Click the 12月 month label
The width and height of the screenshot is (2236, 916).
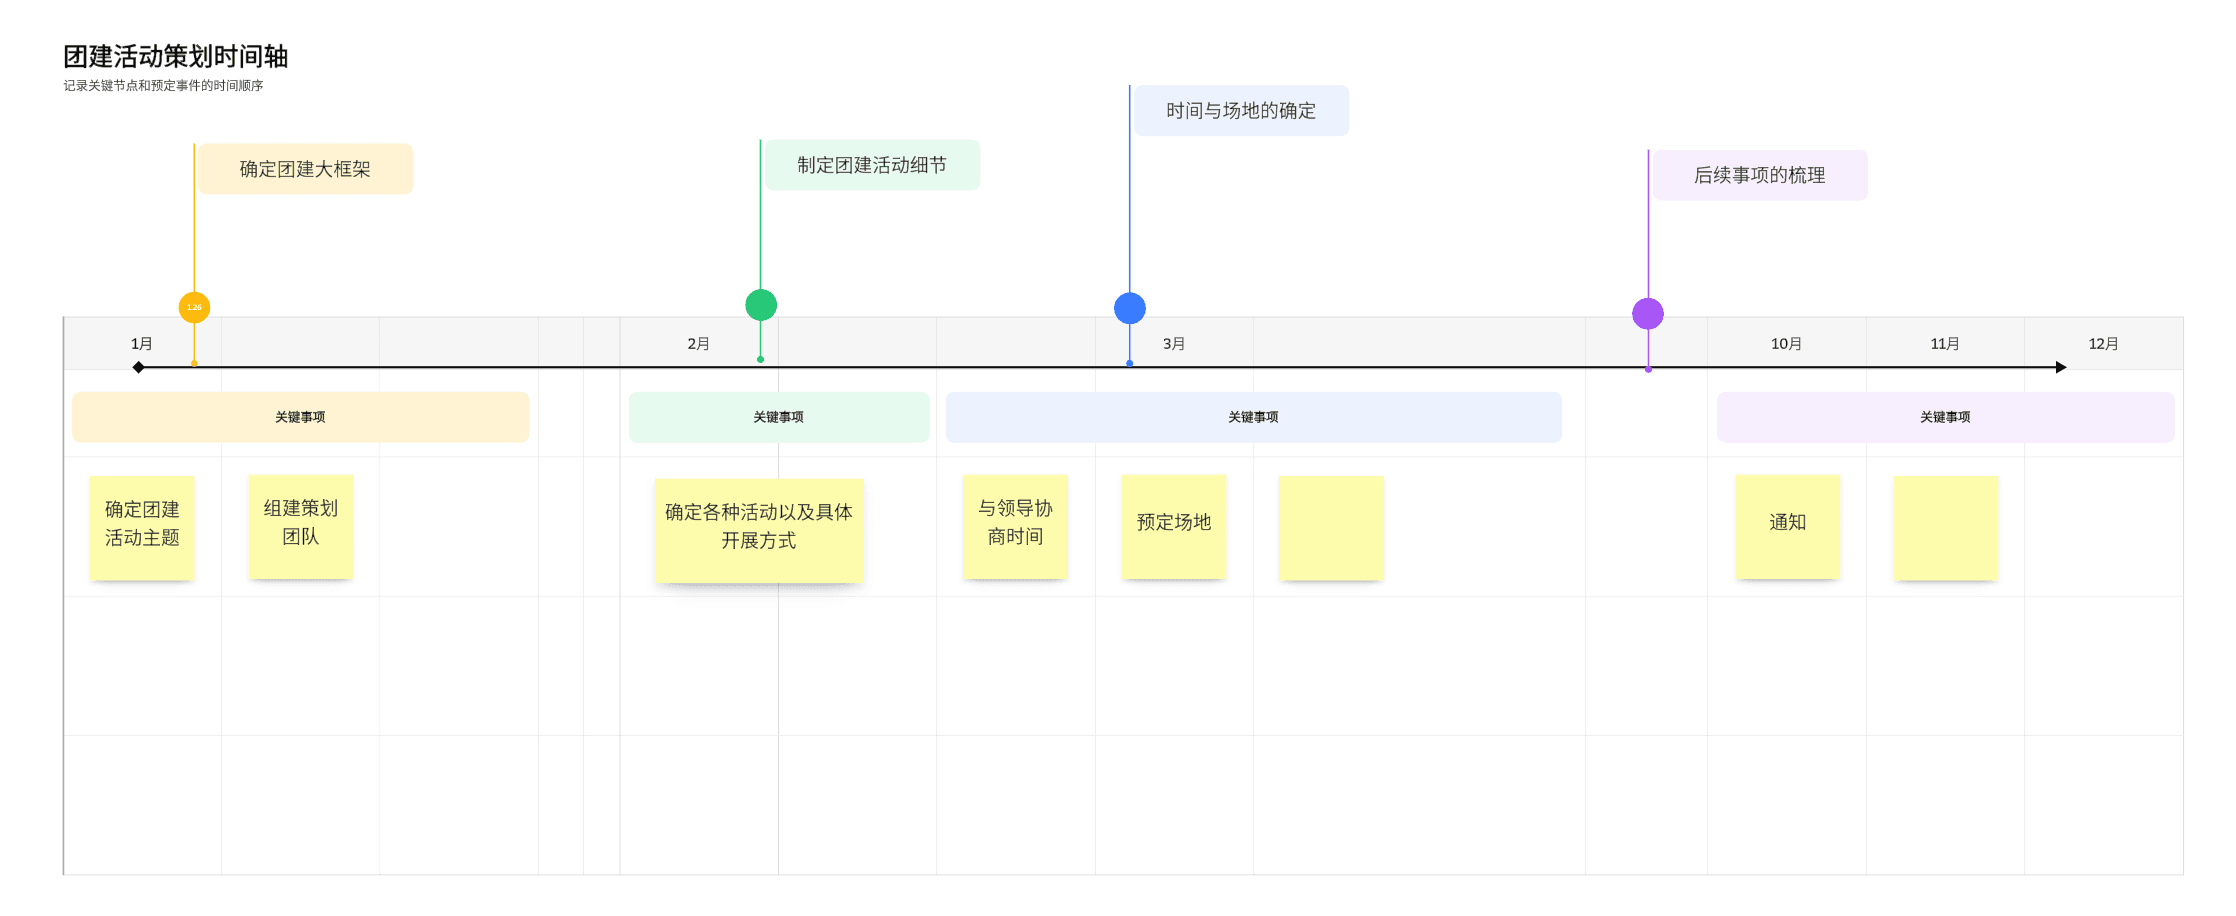pos(2103,344)
